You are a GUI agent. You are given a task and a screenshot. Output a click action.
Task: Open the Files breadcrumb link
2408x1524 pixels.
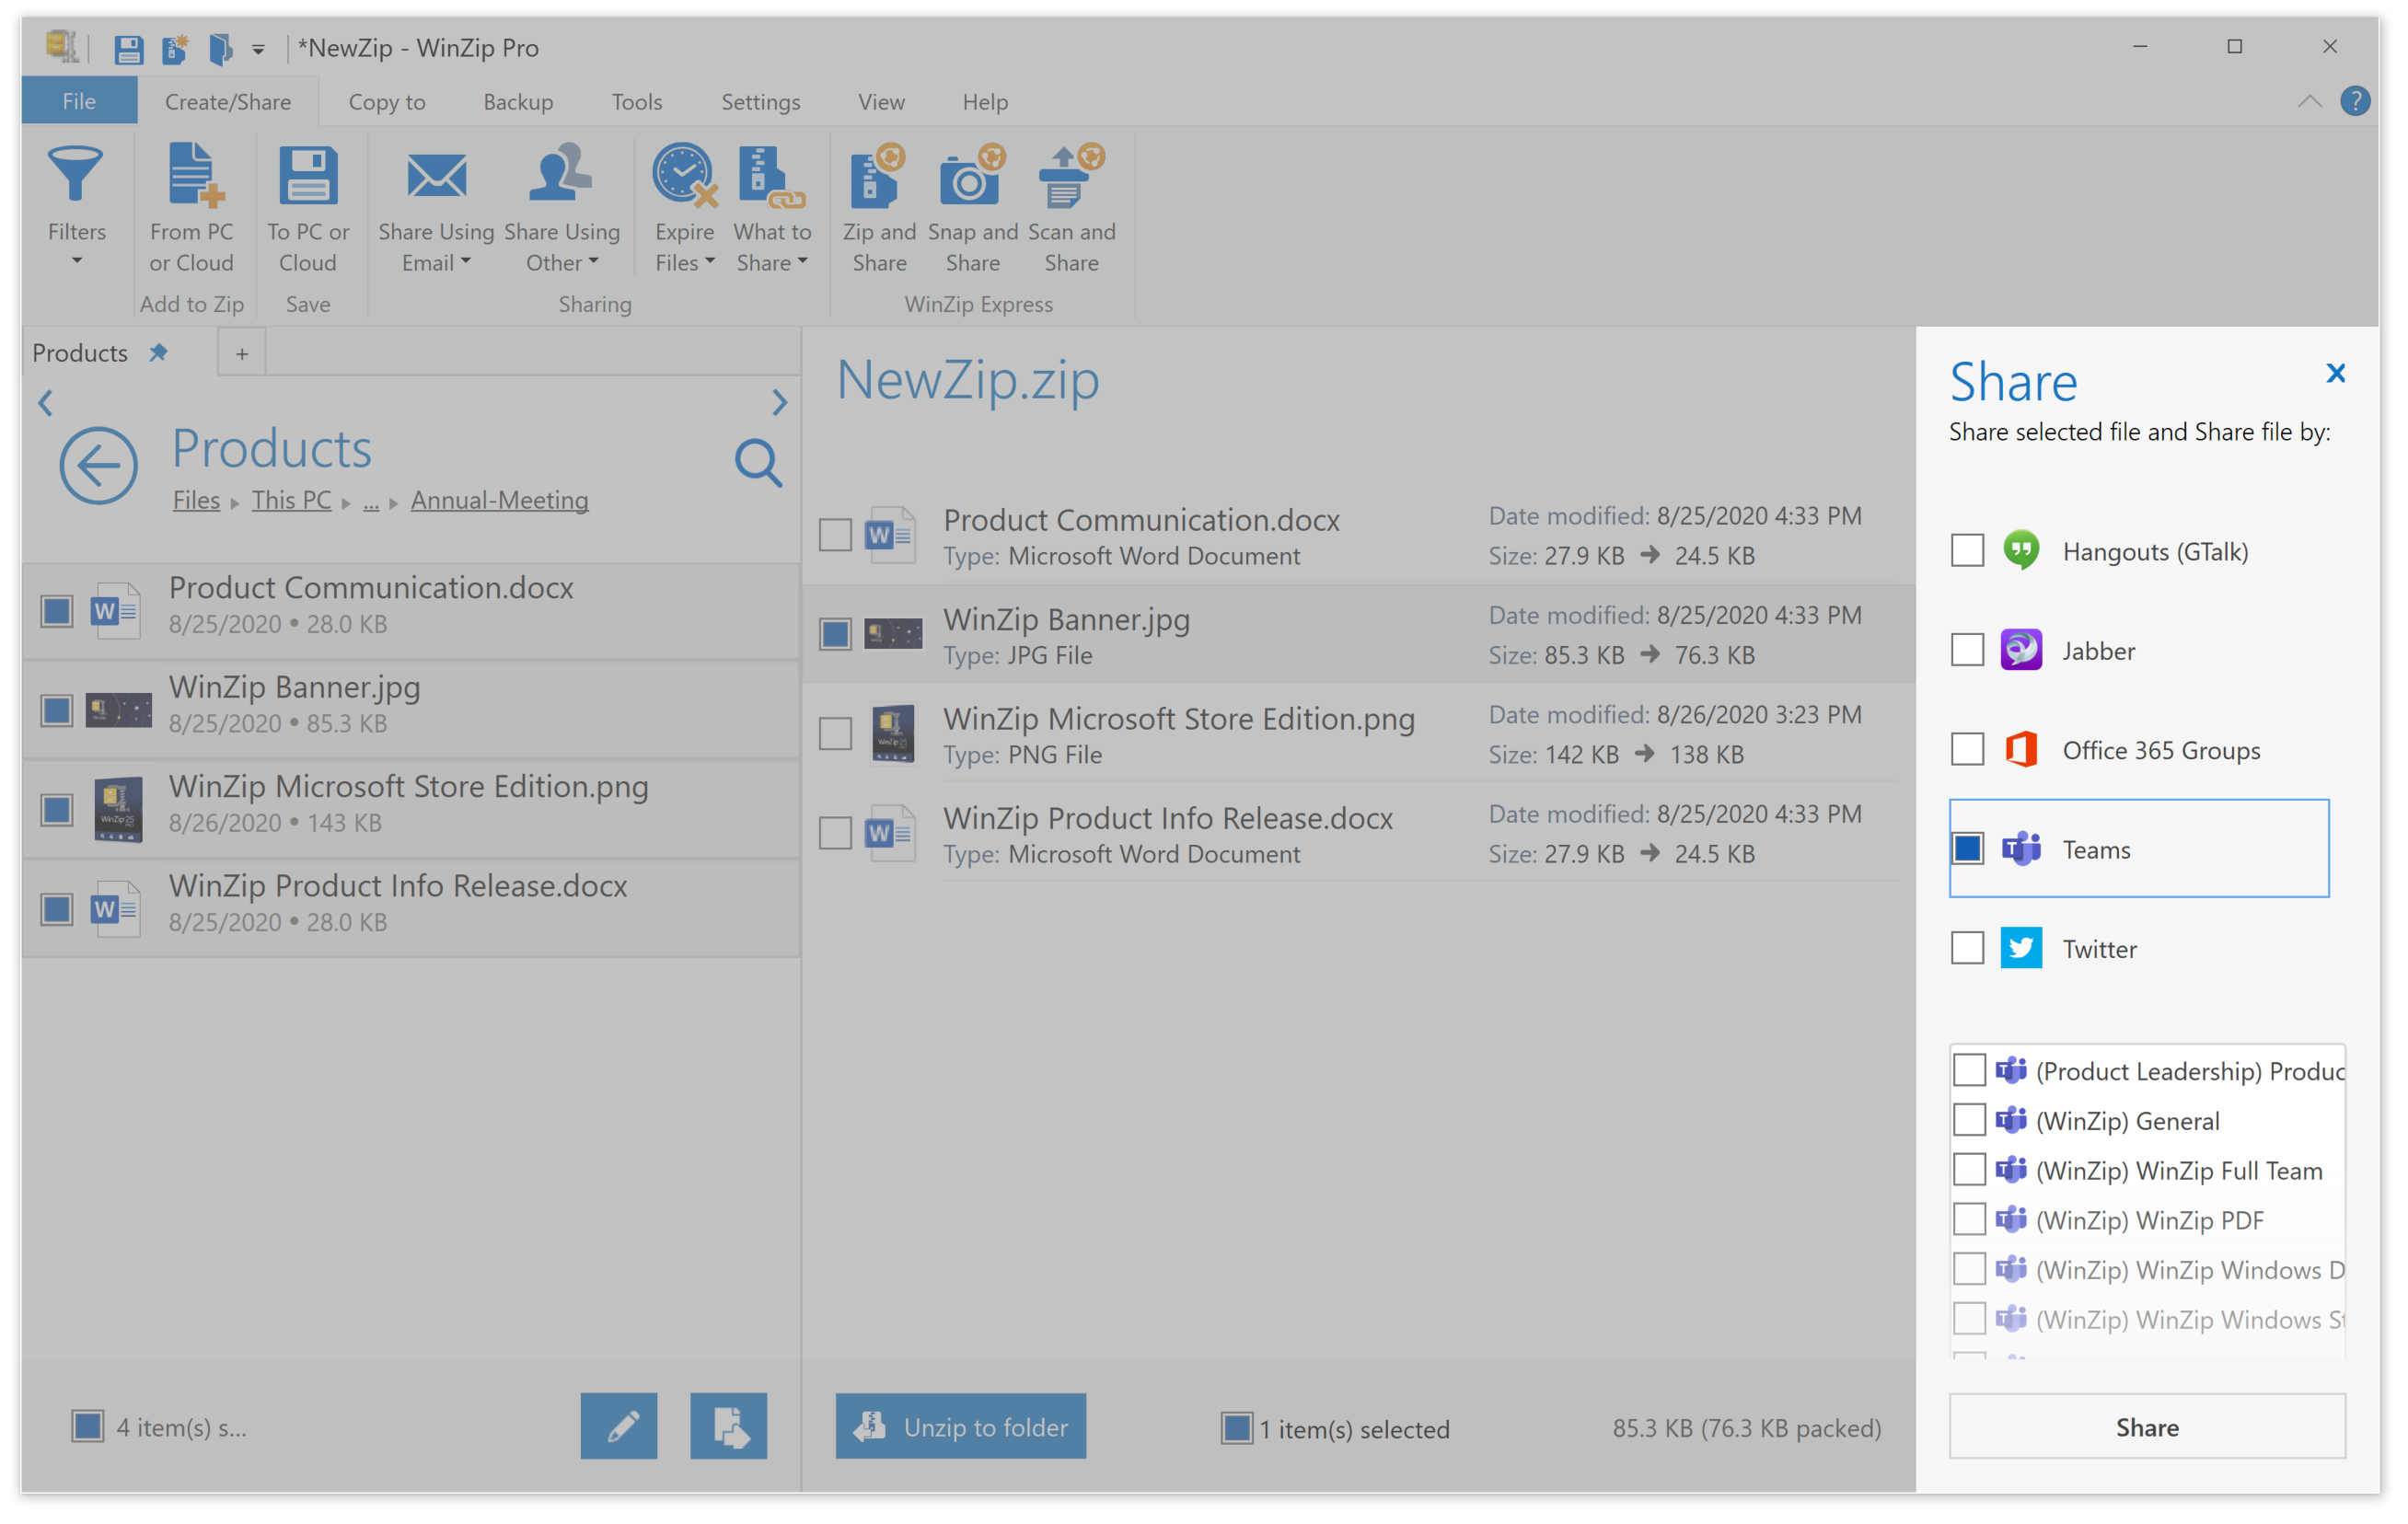[x=196, y=499]
